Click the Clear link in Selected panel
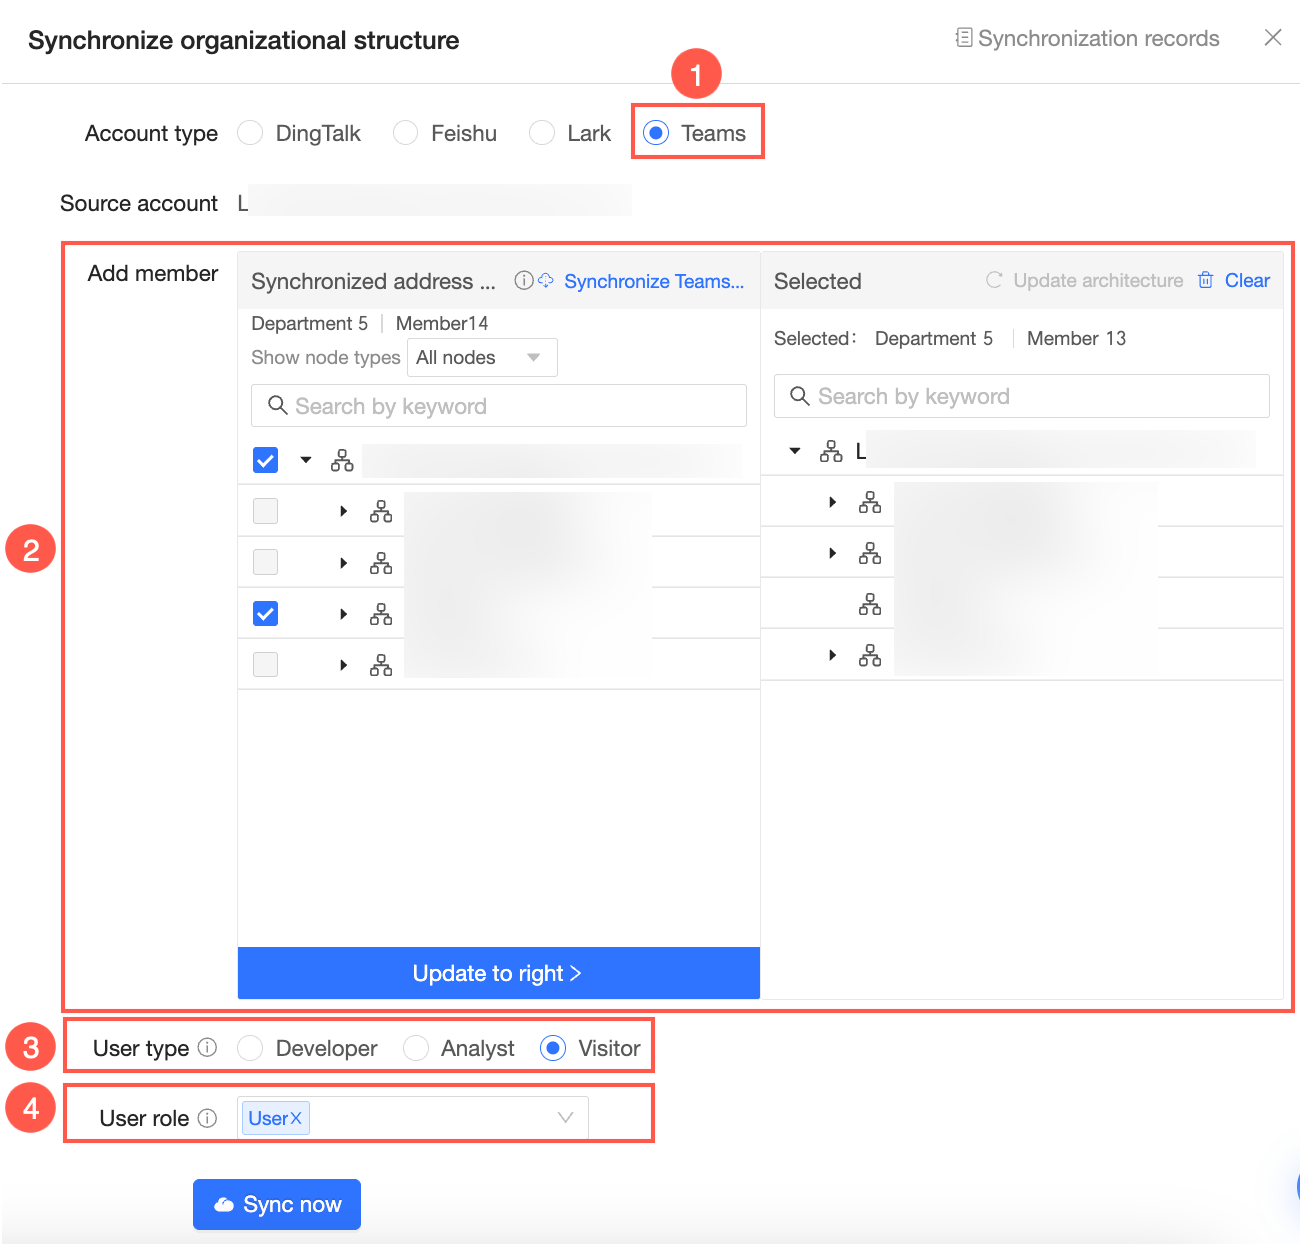 click(1247, 280)
